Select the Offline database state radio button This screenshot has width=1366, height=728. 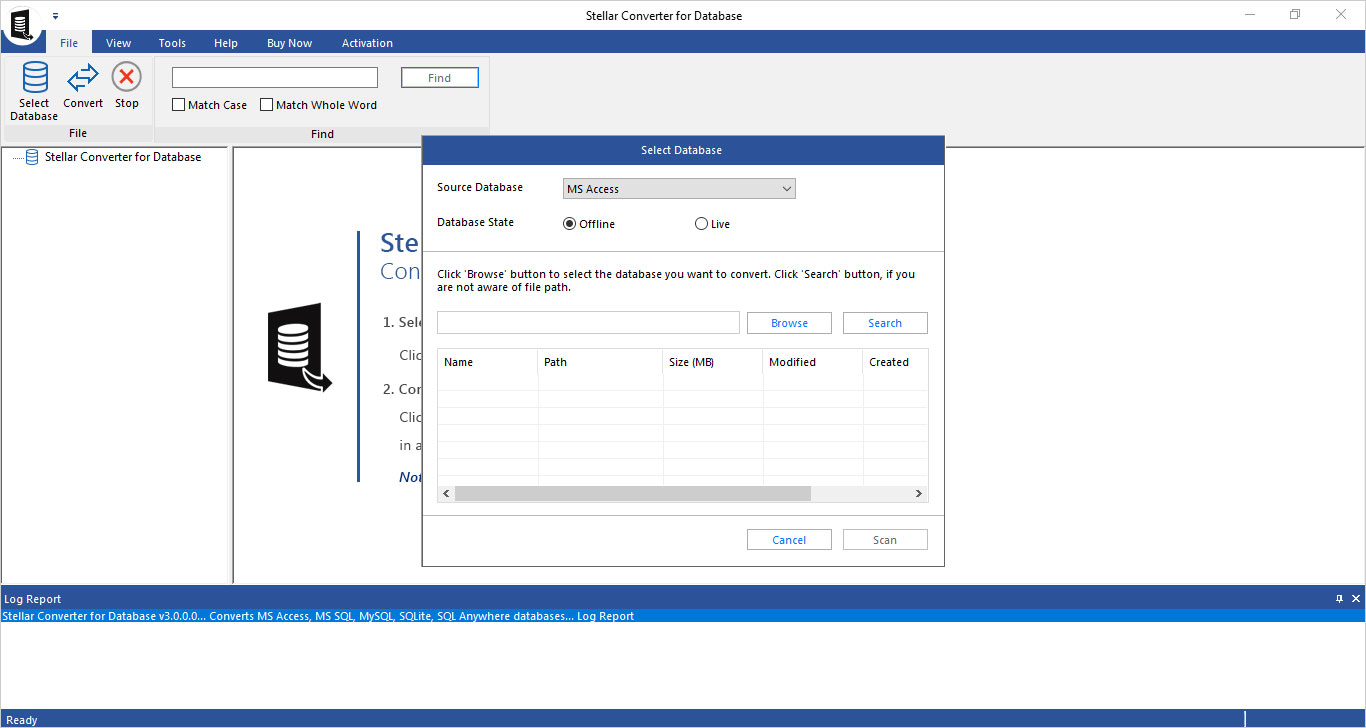click(x=569, y=223)
